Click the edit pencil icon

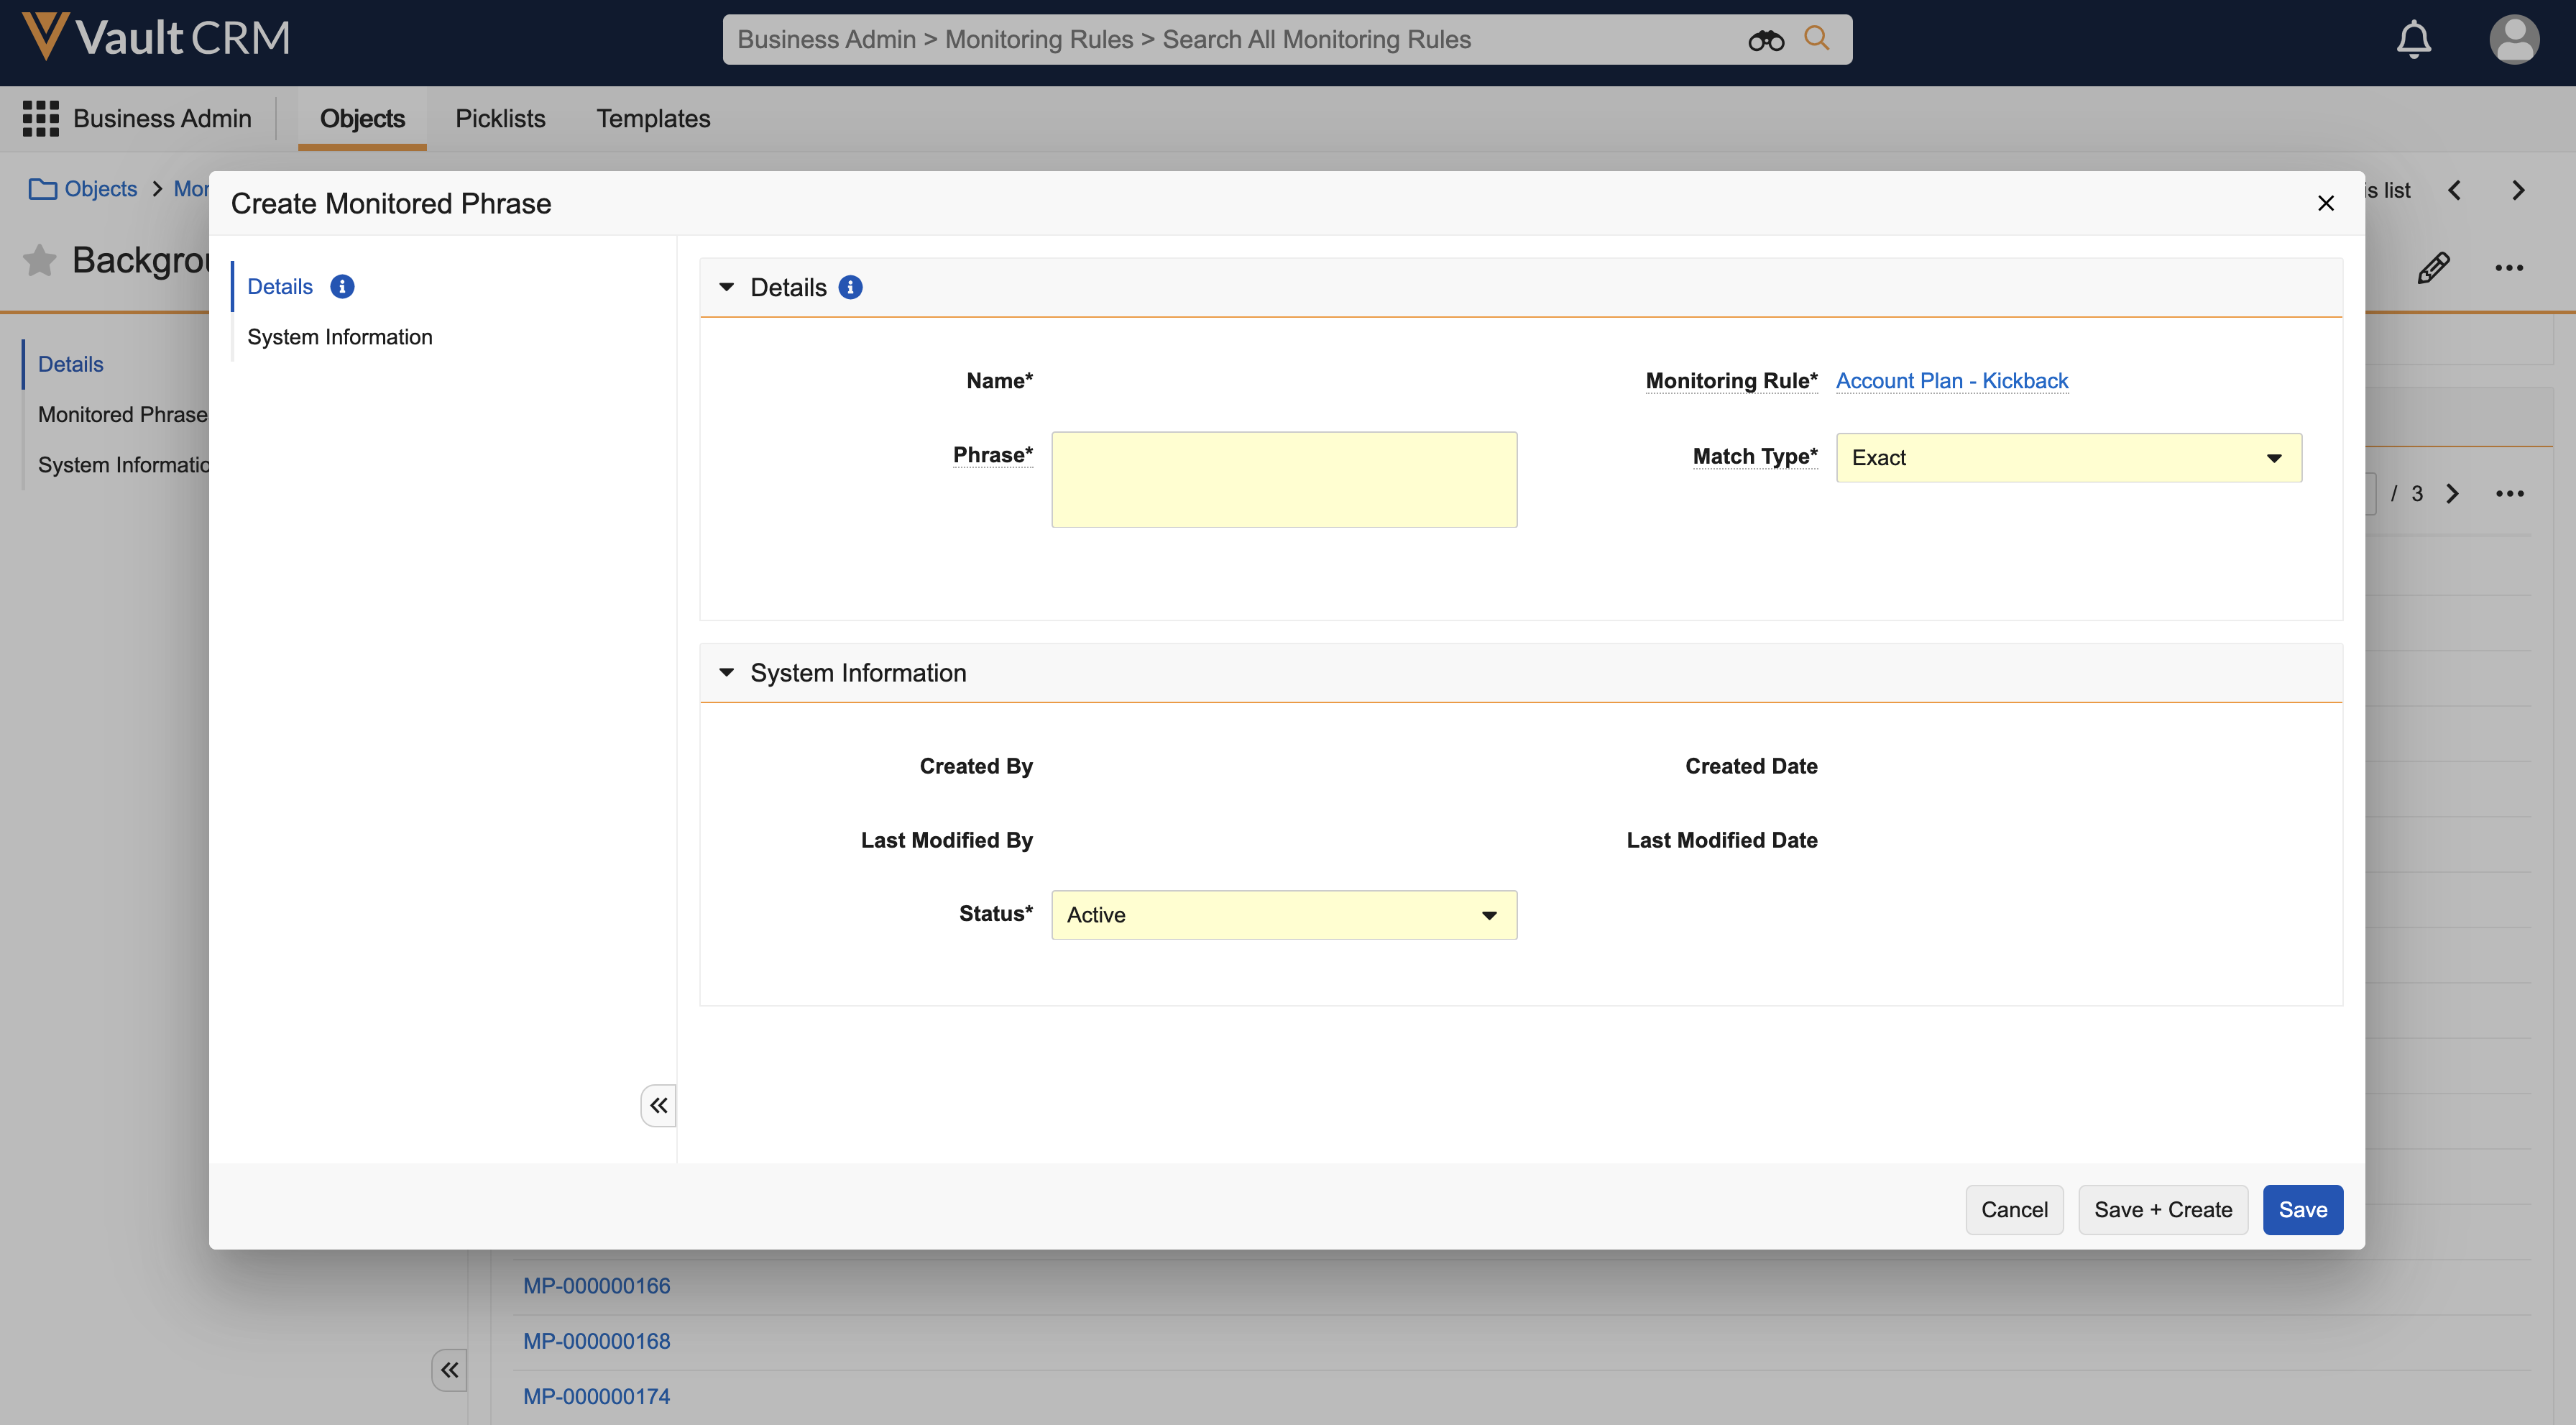2433,267
